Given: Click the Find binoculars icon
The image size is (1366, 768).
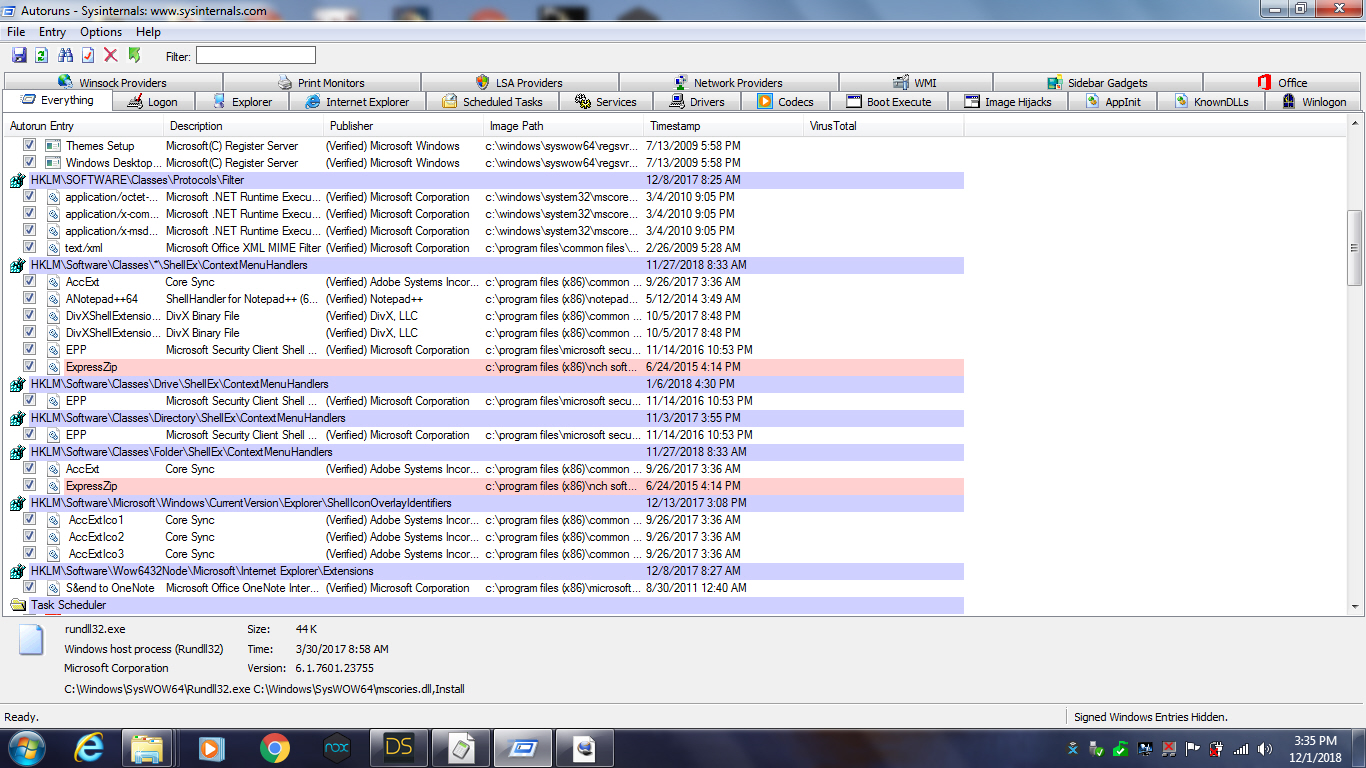Looking at the screenshot, I should (66, 55).
